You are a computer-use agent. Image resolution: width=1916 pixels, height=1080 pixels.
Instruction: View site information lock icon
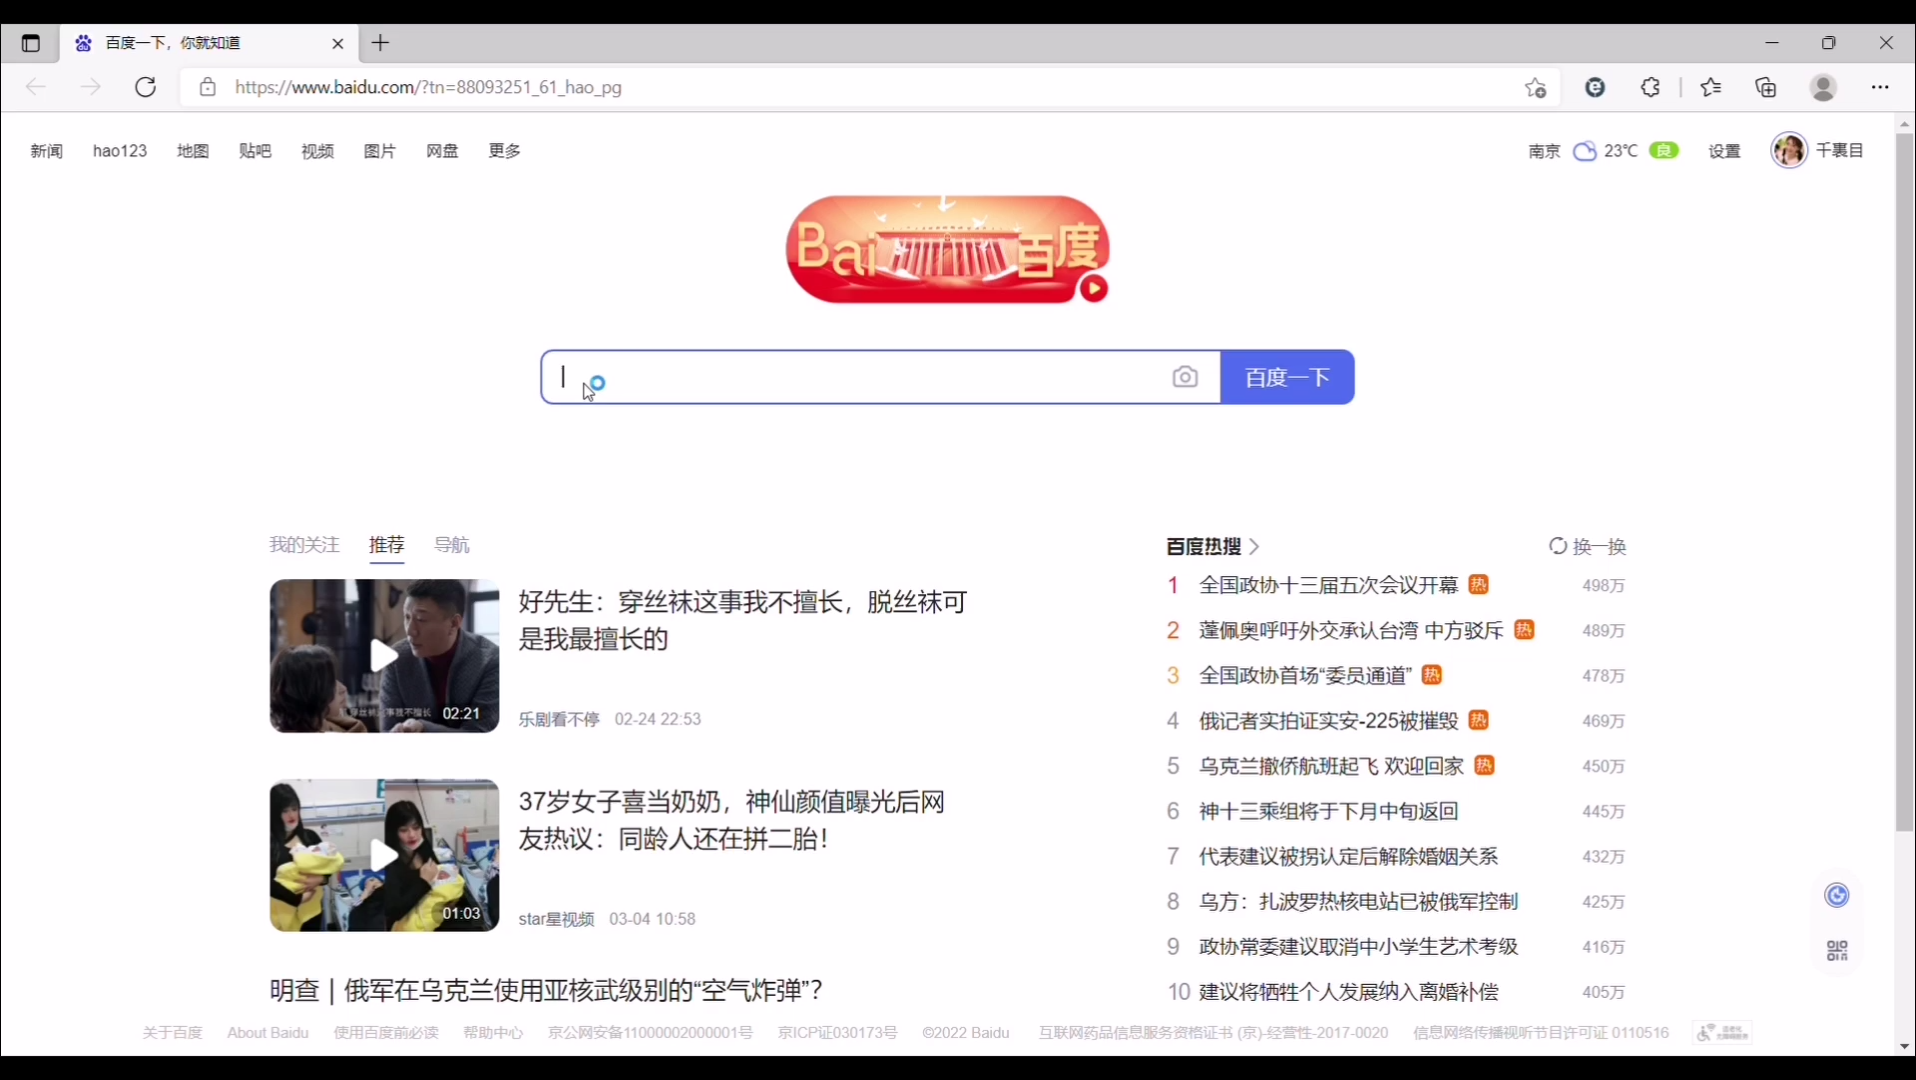point(207,87)
